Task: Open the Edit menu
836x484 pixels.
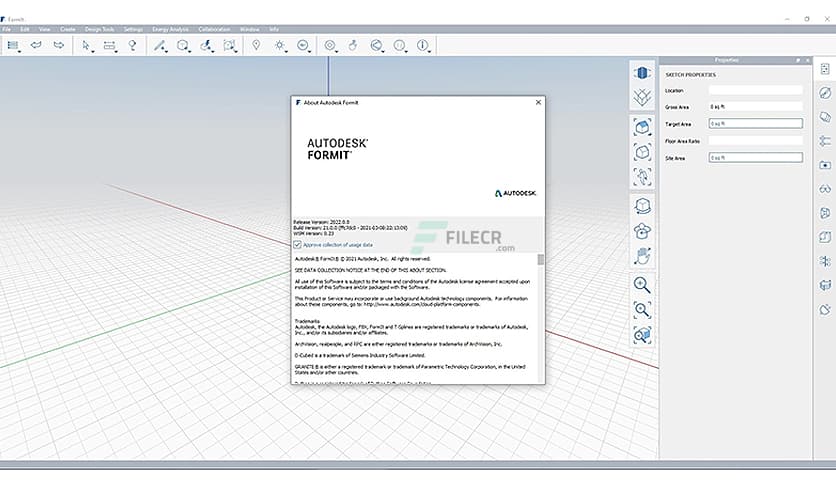Action: pyautogui.click(x=25, y=29)
